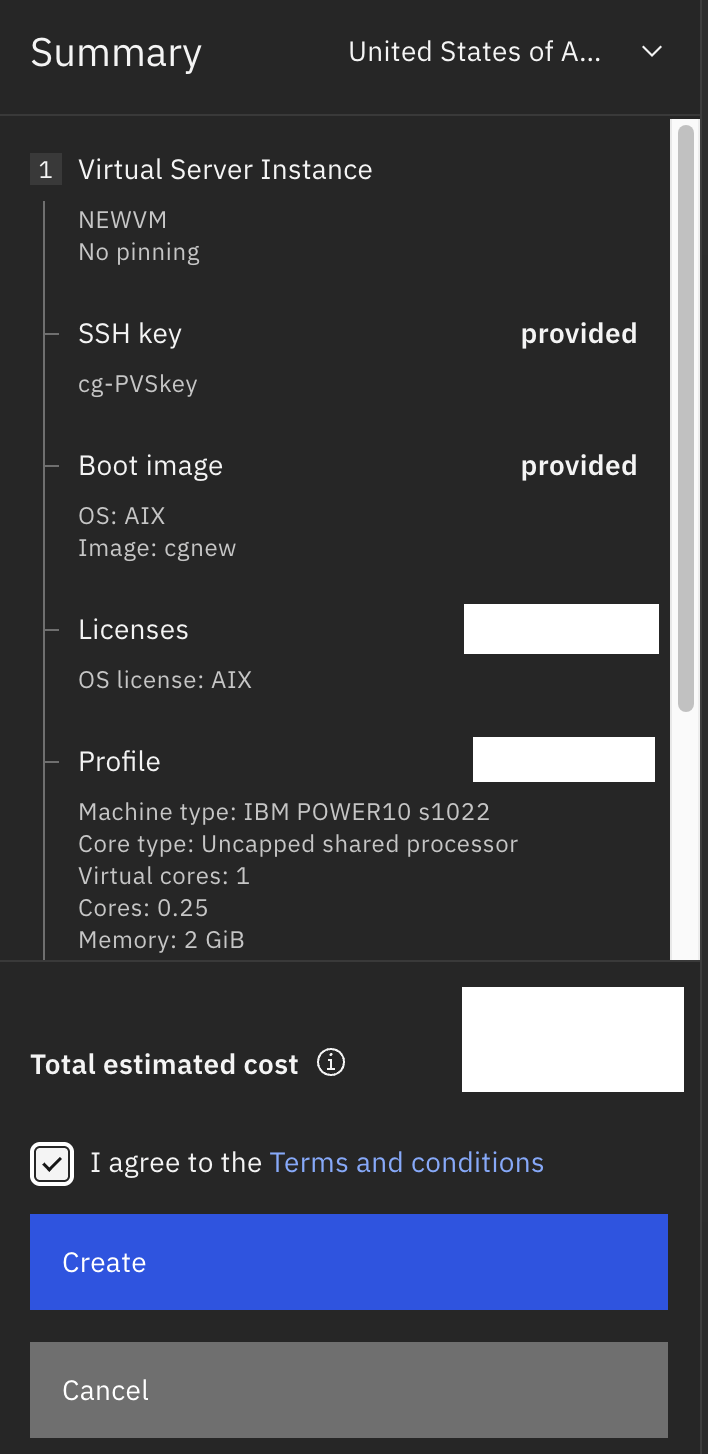Open the United States of A... country dropdown
This screenshot has height=1454, width=708.
tap(506, 52)
